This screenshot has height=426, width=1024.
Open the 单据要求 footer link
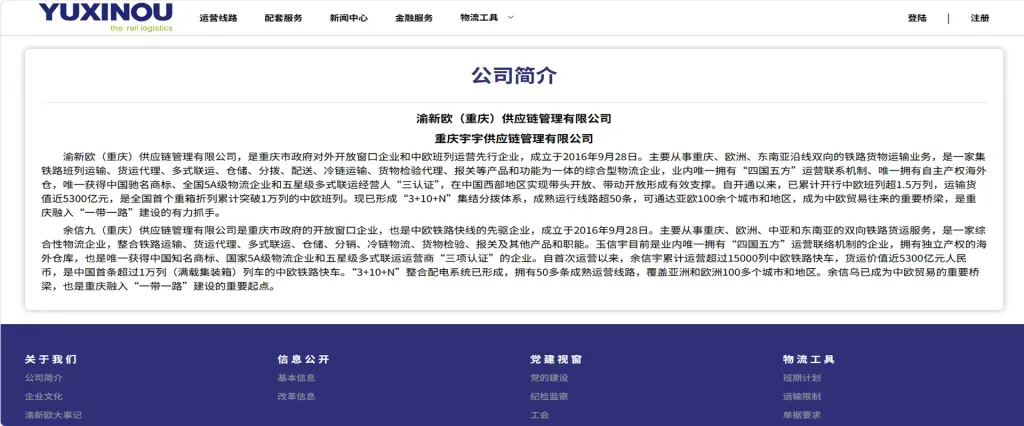(x=801, y=415)
